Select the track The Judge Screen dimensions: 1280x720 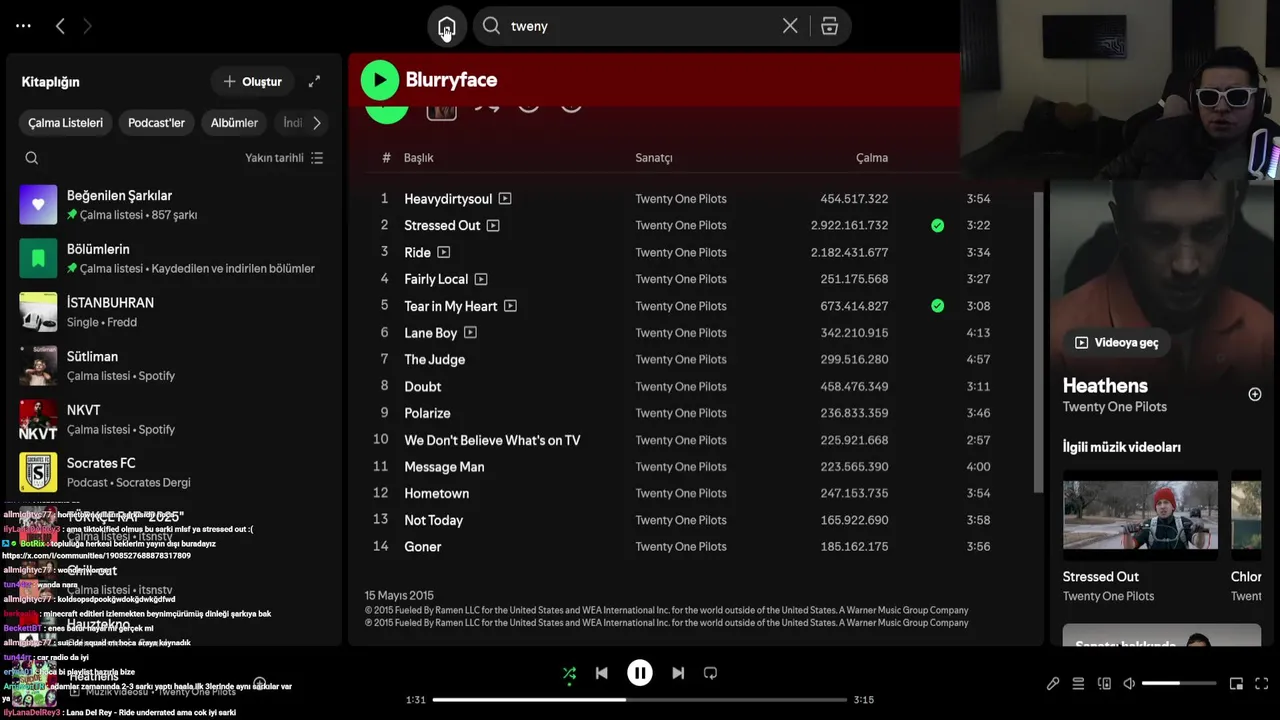point(434,360)
